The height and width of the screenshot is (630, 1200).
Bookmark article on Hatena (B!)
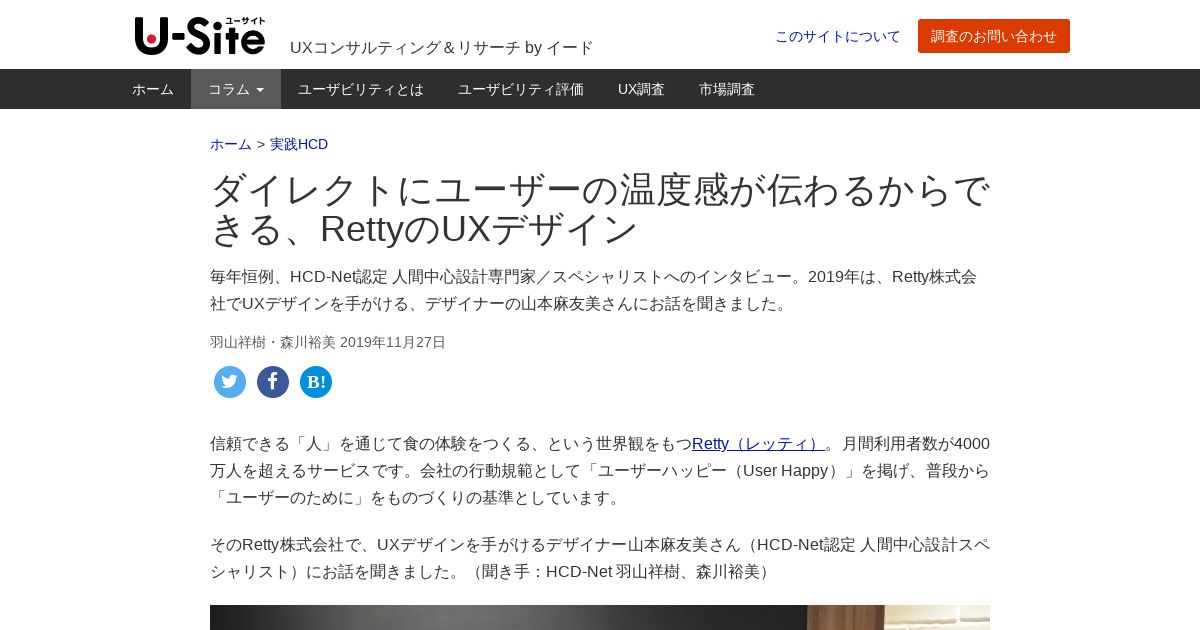pos(316,382)
